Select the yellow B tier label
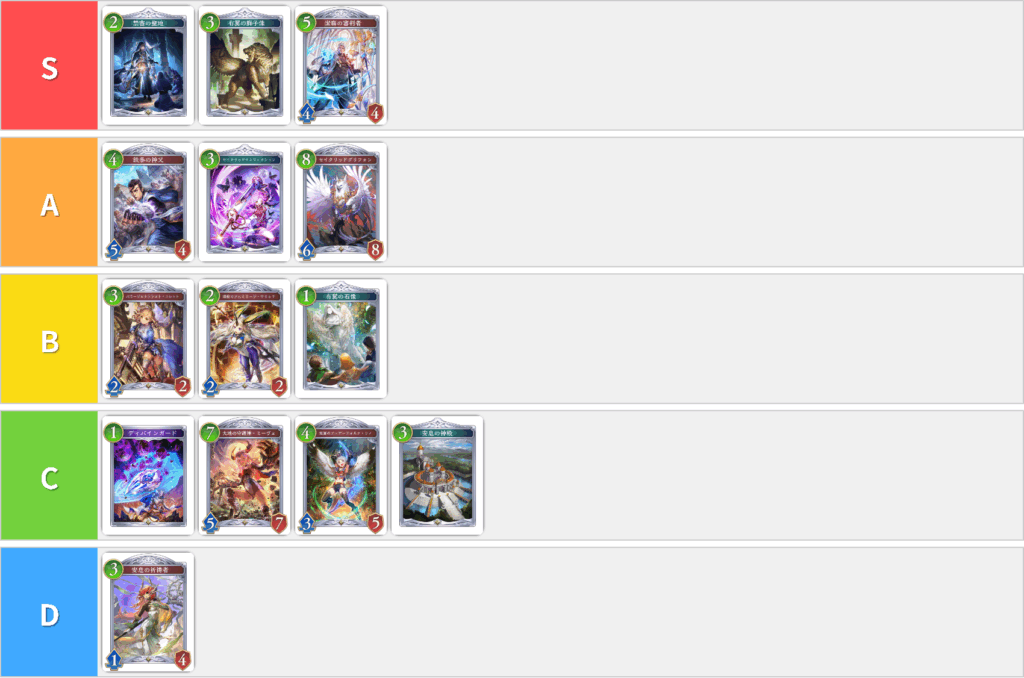1024x678 pixels. click(49, 338)
